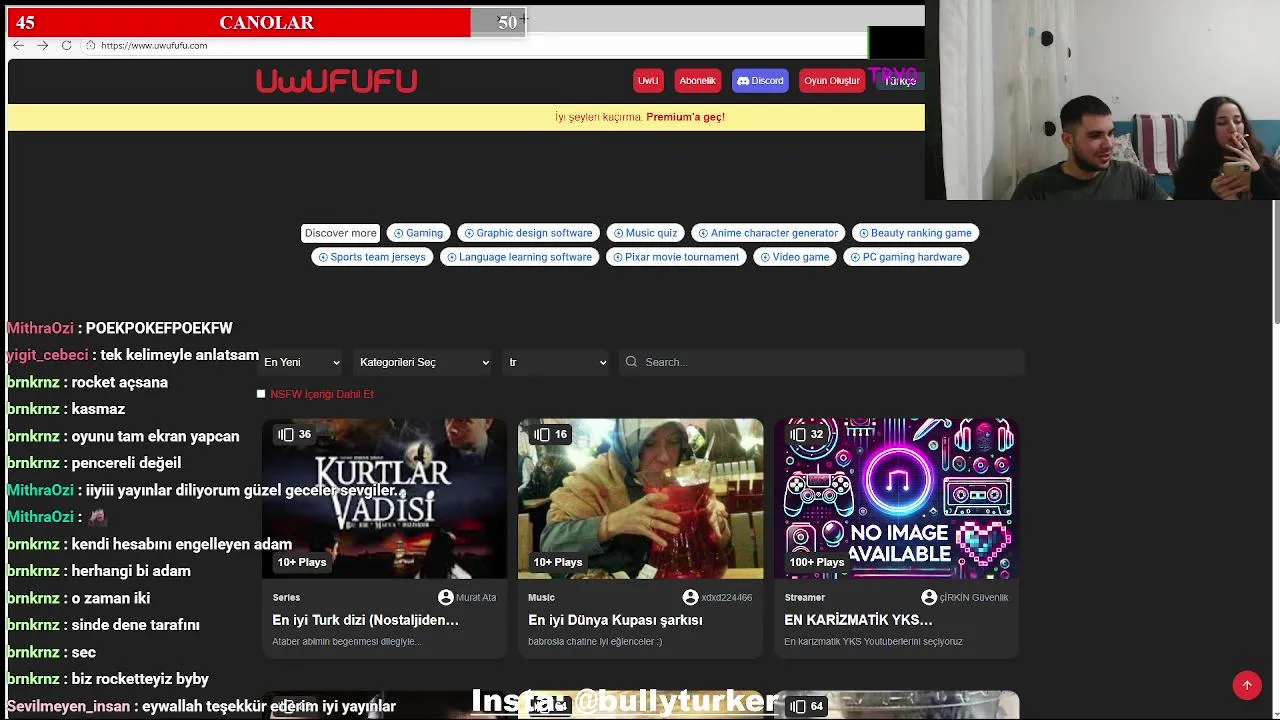Click the Streamer category label
Viewport: 1280px width, 720px height.
pos(804,597)
